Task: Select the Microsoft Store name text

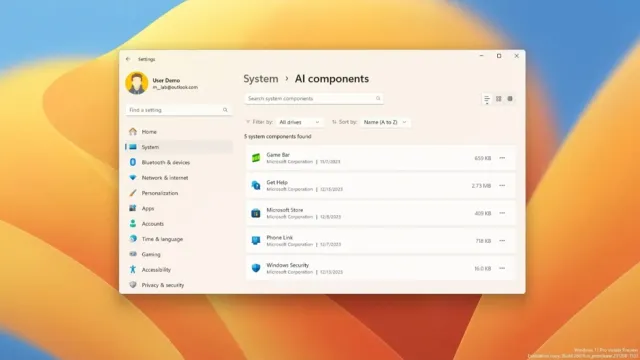Action: [x=285, y=210]
